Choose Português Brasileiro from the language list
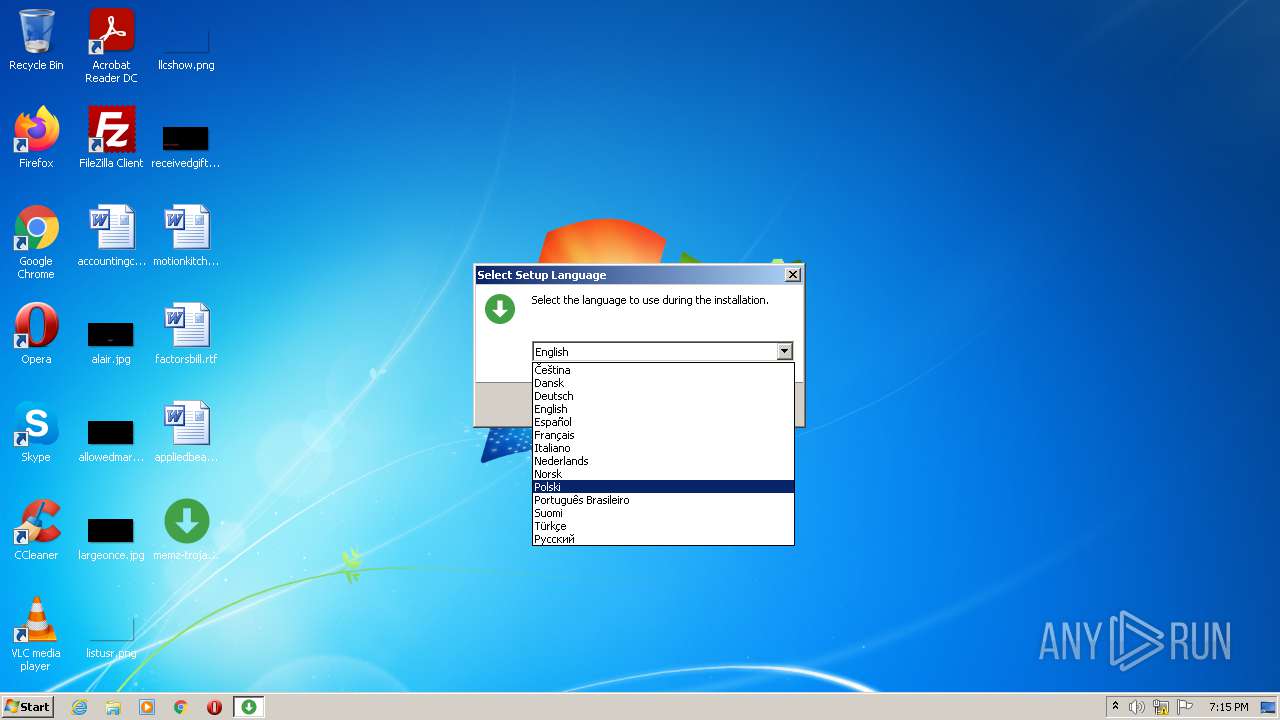 coord(663,500)
